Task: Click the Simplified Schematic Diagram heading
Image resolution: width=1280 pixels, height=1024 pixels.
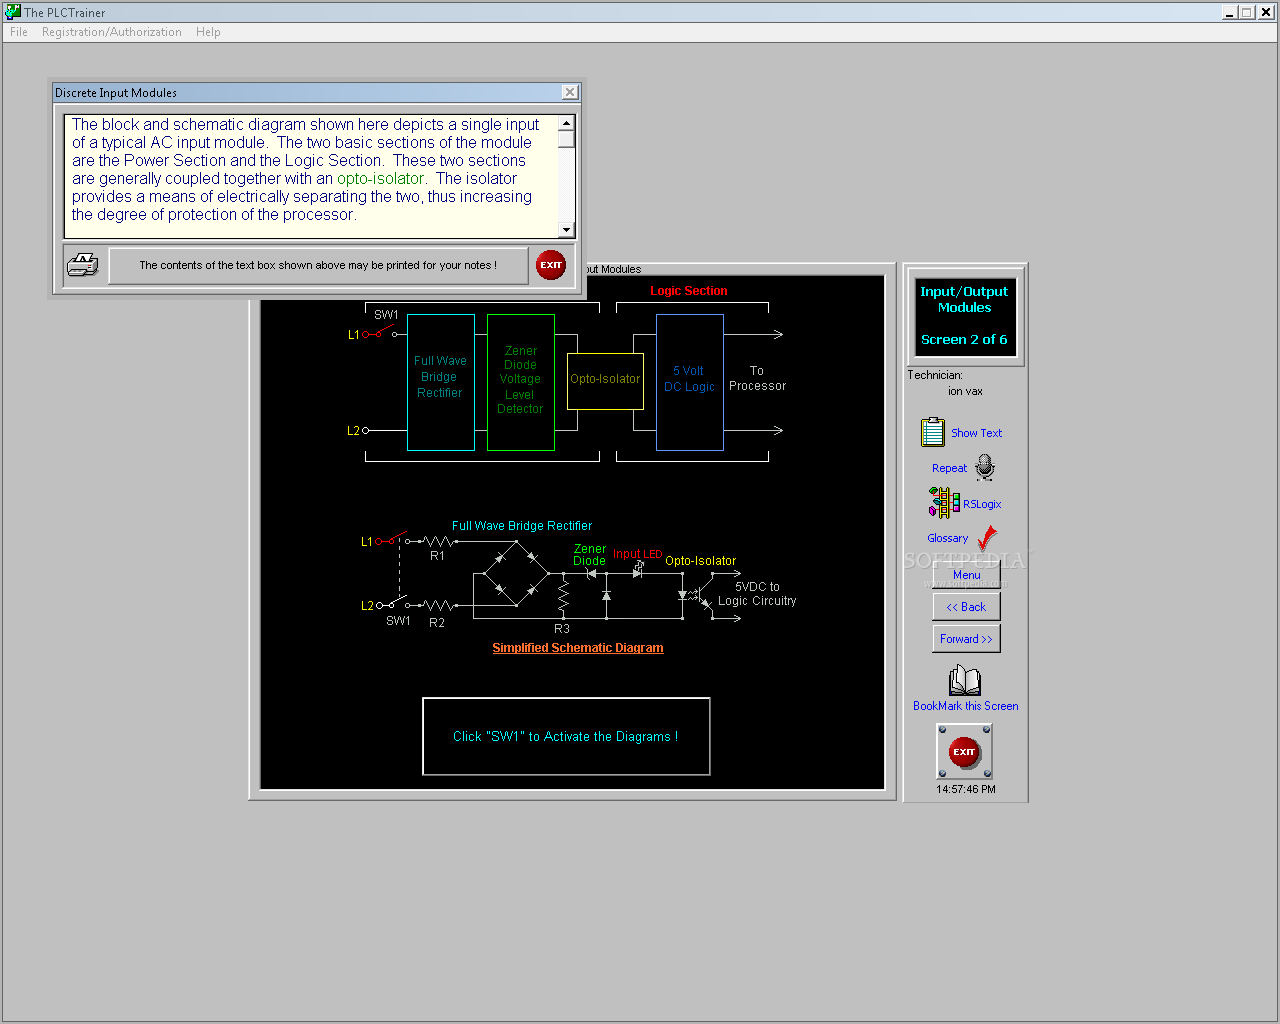Action: (578, 648)
